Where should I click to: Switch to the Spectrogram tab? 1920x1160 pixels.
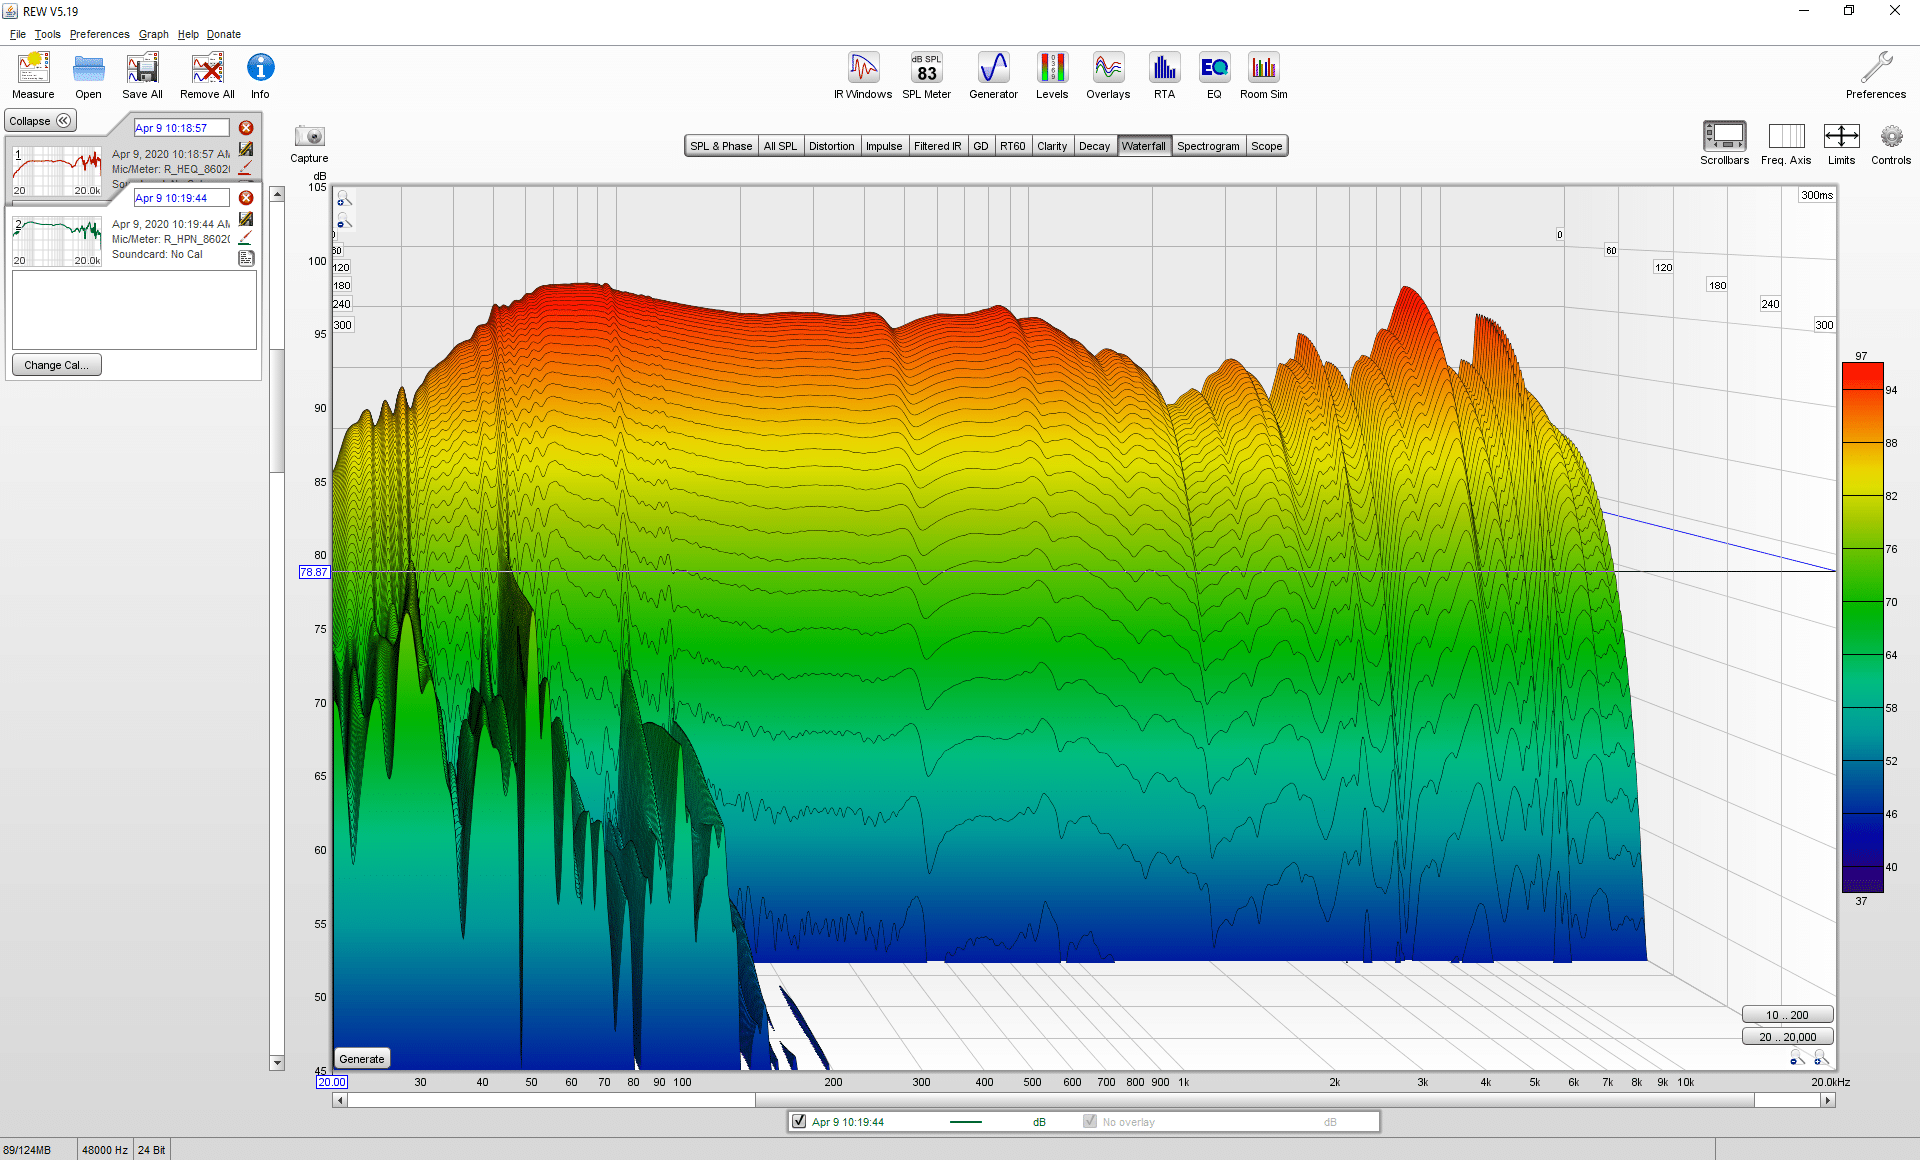(x=1208, y=146)
